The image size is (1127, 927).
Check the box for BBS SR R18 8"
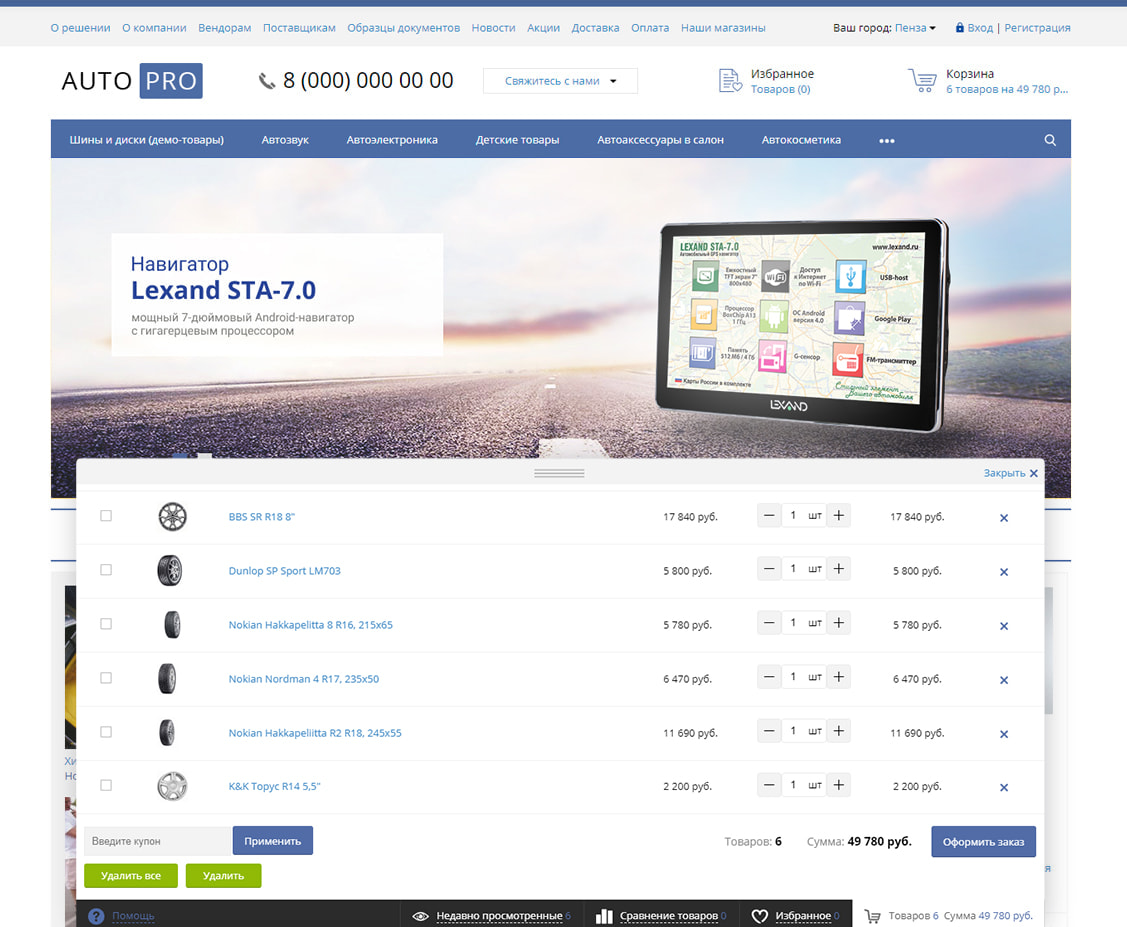(106, 516)
